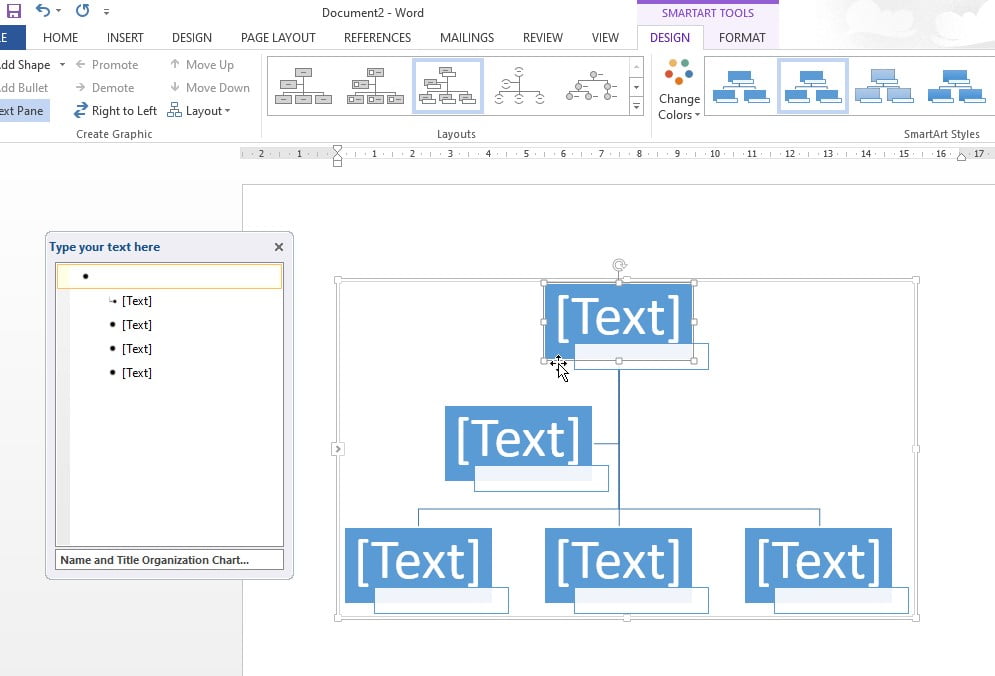Open the Change Colors gallery

[x=678, y=88]
